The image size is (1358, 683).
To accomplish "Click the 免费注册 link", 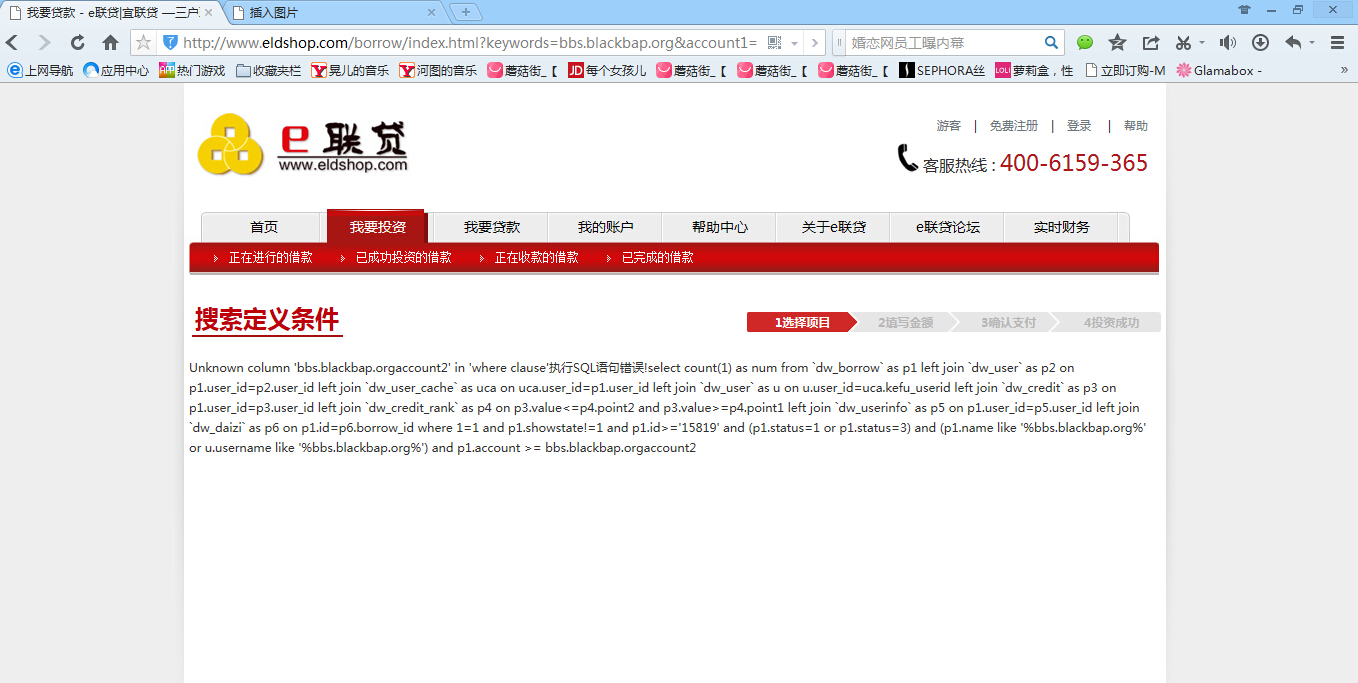I will click(1014, 126).
